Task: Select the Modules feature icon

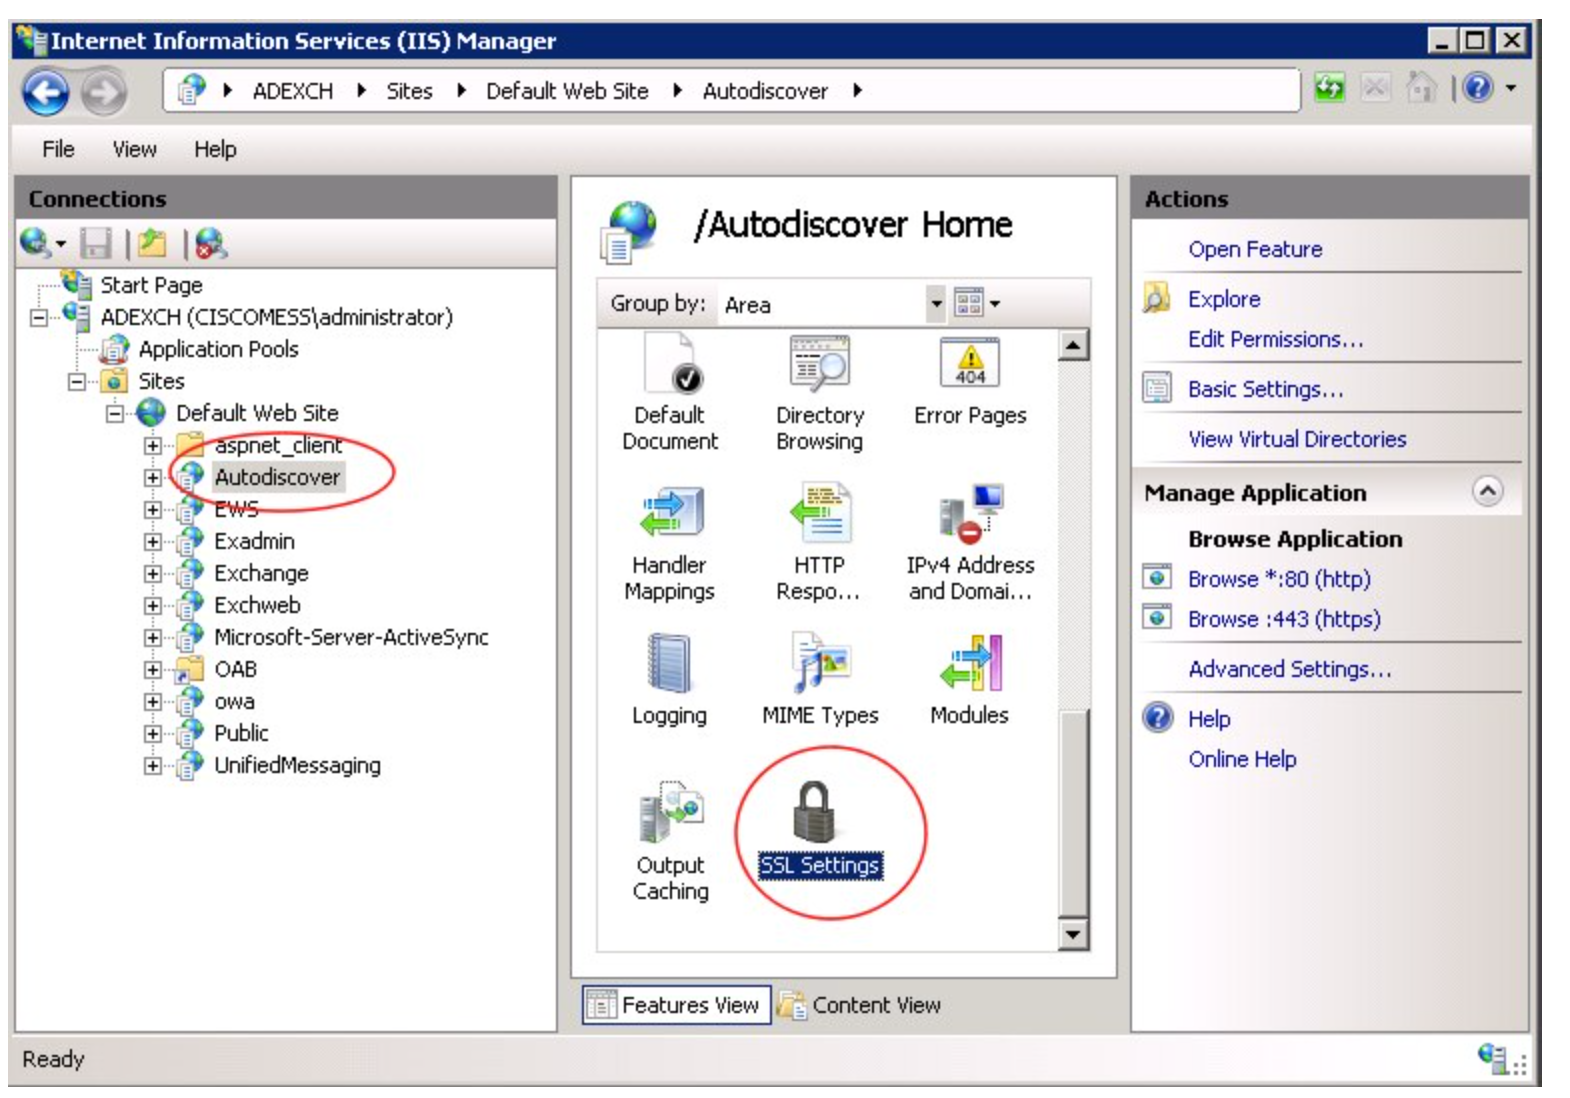Action: 969,665
